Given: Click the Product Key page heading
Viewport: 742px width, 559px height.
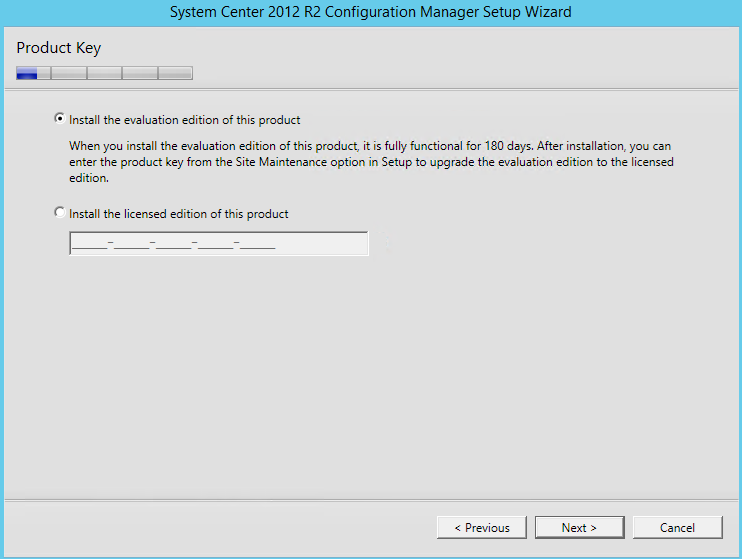Looking at the screenshot, I should (x=59, y=48).
